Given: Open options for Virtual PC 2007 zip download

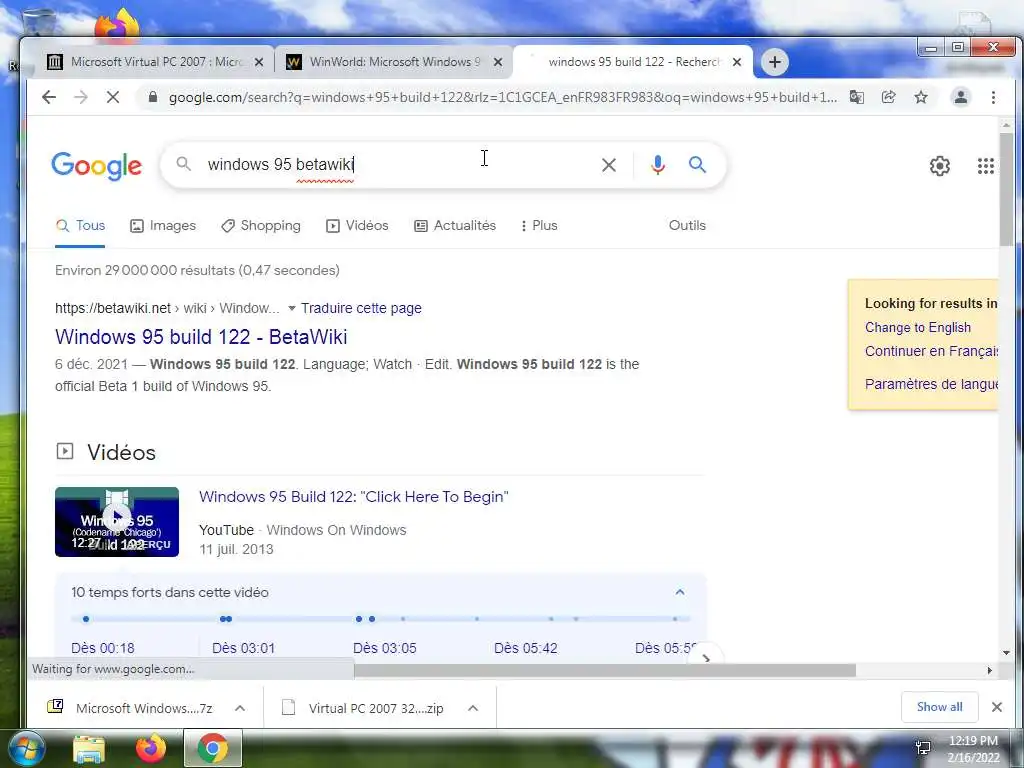Looking at the screenshot, I should pyautogui.click(x=473, y=708).
